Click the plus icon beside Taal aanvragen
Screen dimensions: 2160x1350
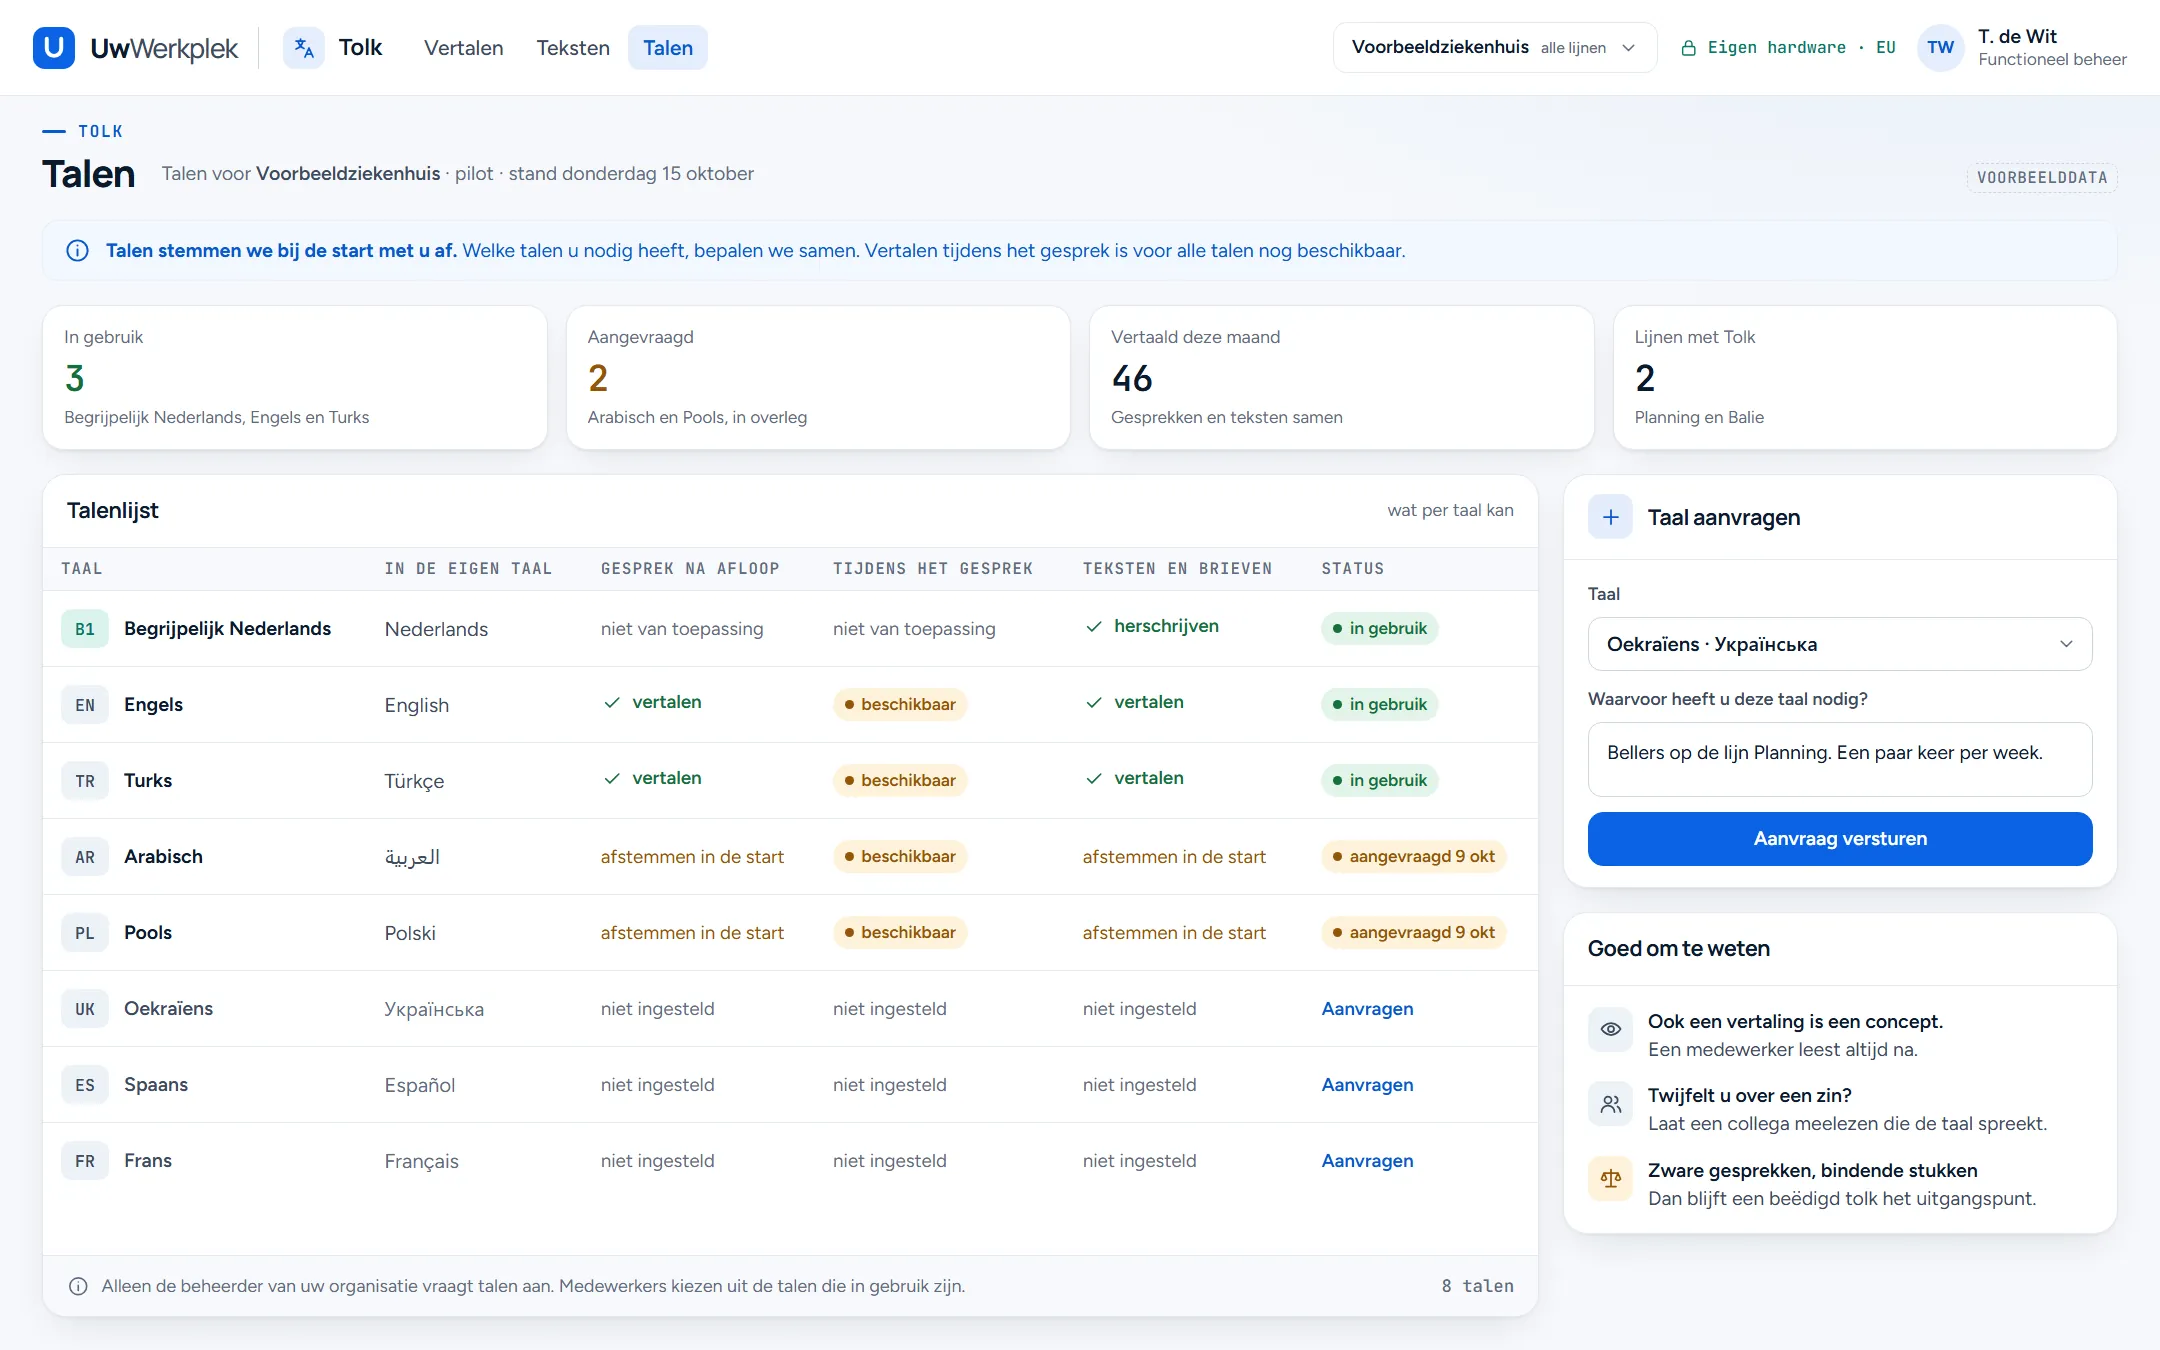coord(1610,517)
